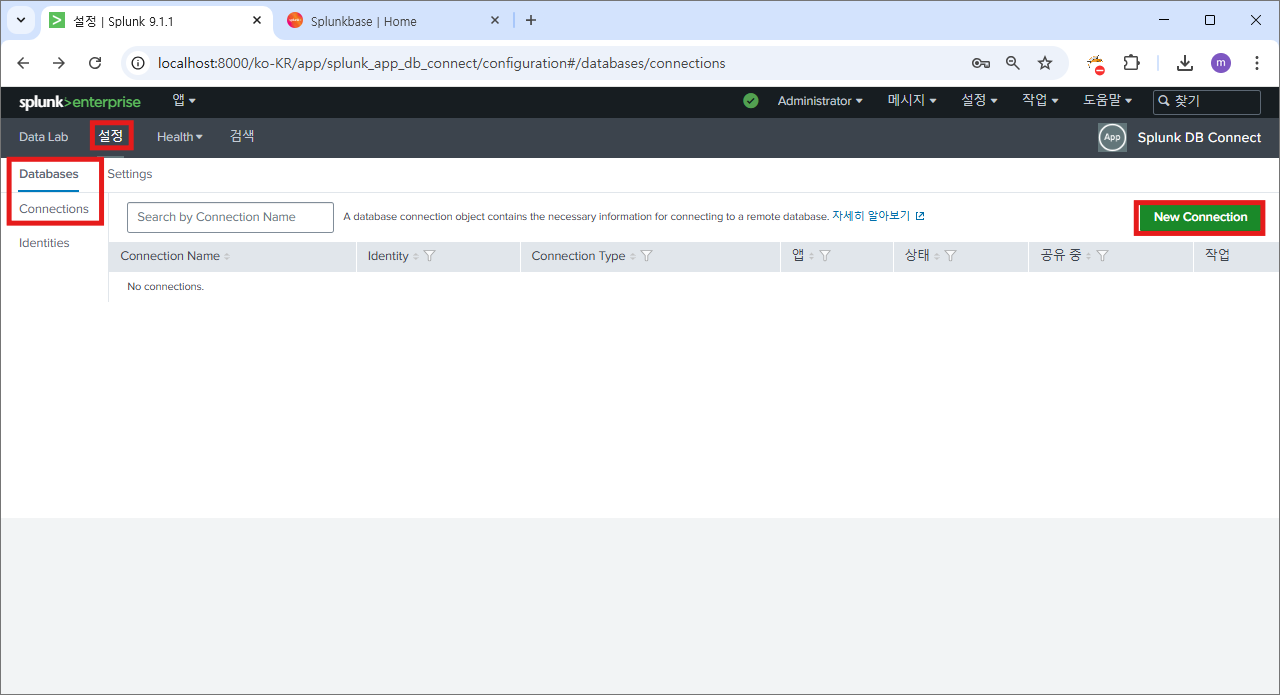Click the Connection Type column header text
1280x695 pixels.
pyautogui.click(x=578, y=256)
